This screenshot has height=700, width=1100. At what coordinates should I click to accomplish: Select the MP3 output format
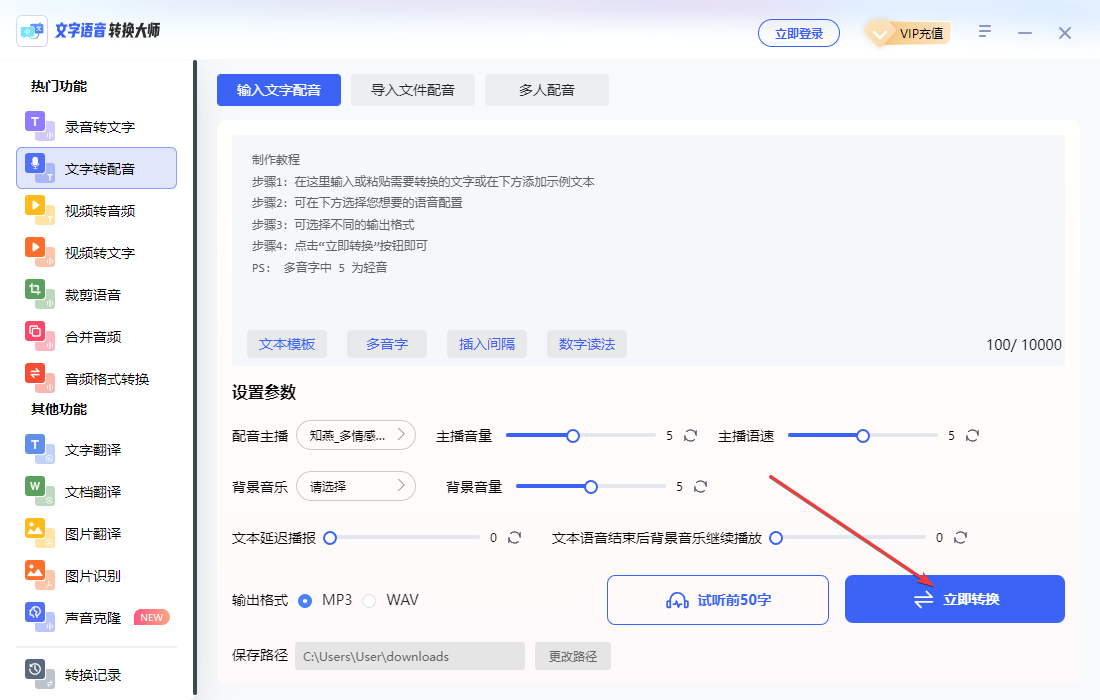pyautogui.click(x=310, y=600)
